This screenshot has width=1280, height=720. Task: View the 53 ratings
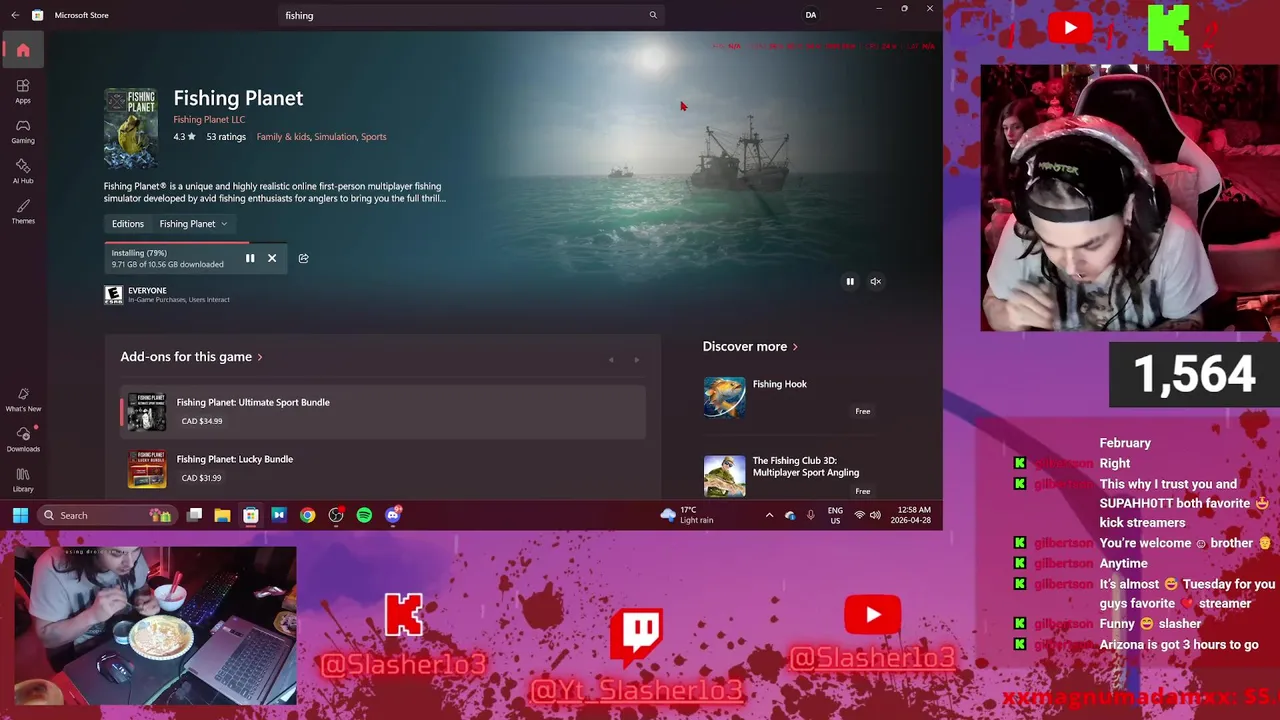tap(226, 137)
